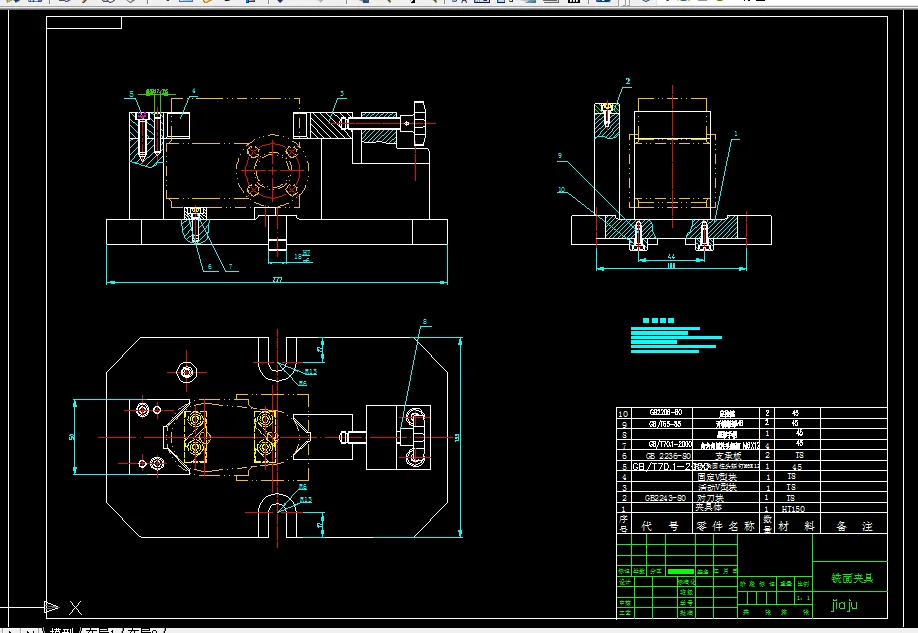Screen dimensions: 918x633
Task: Click the 50 dimension left of top view
Action: pyautogui.click(x=71, y=437)
